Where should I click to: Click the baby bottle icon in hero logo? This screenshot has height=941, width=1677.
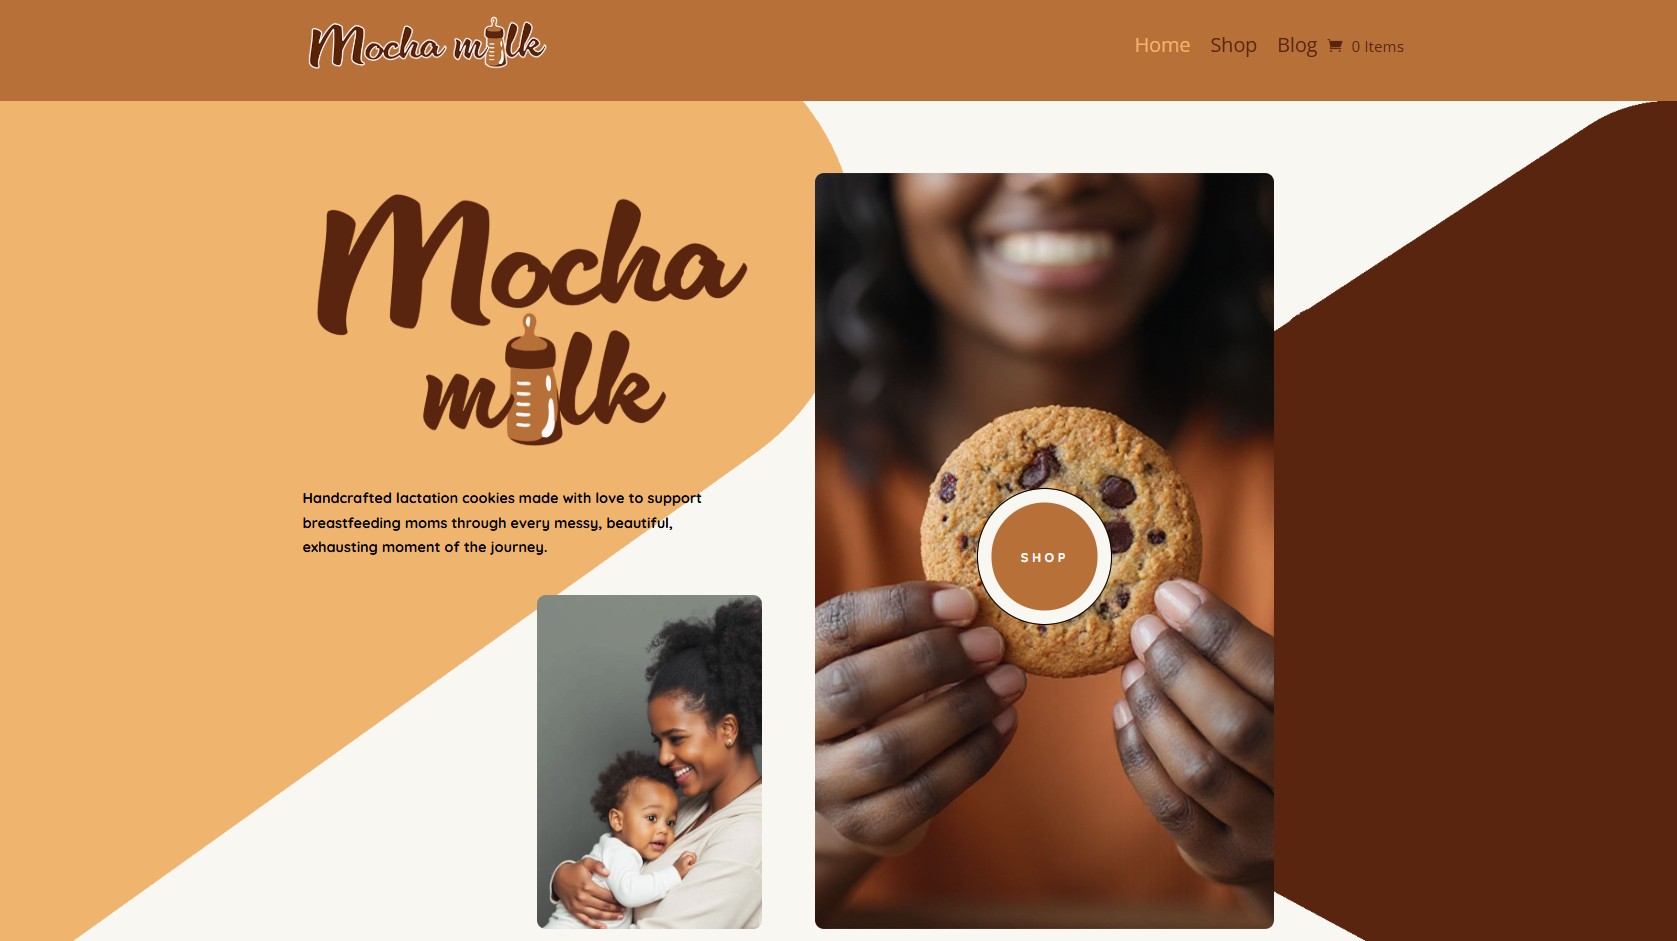(531, 379)
